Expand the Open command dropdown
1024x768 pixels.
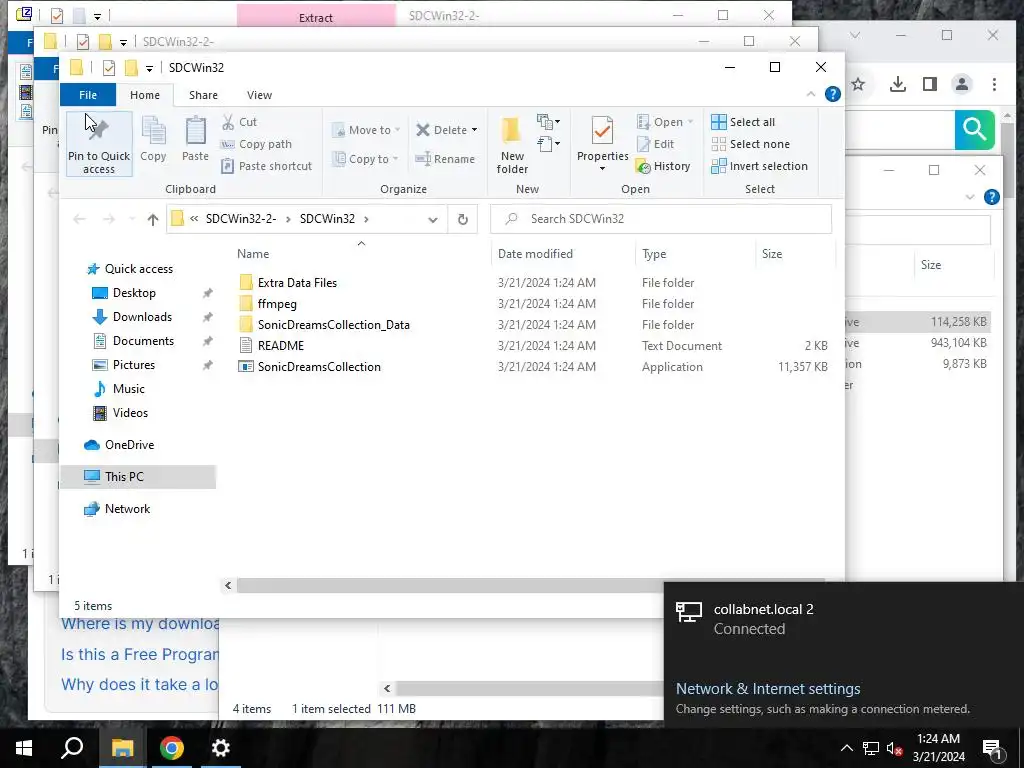pyautogui.click(x=690, y=122)
